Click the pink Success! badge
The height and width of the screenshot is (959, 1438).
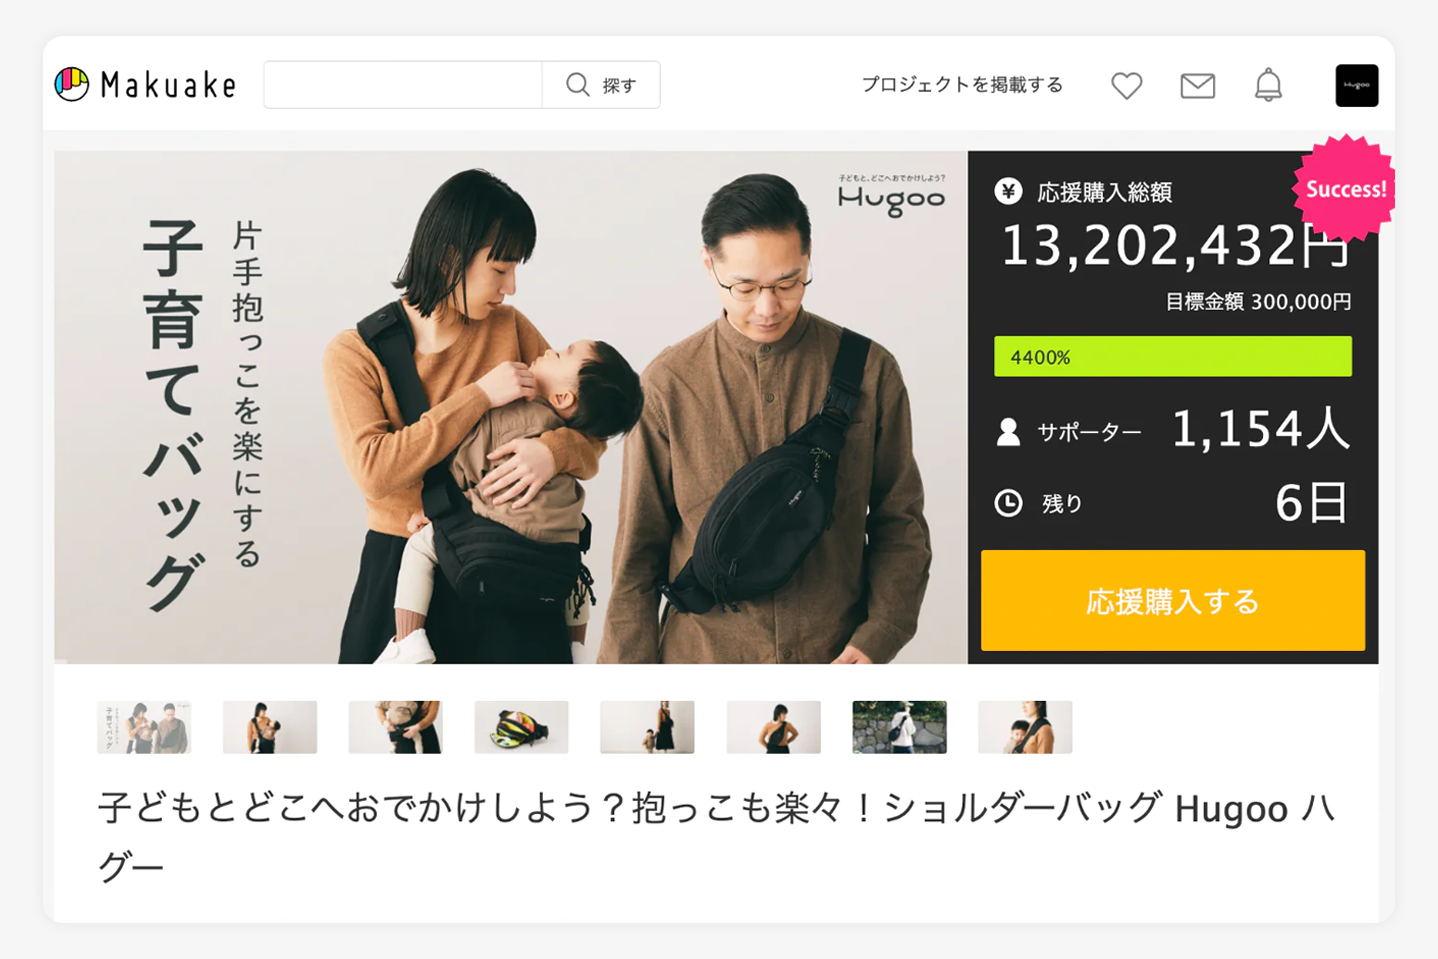pyautogui.click(x=1345, y=189)
